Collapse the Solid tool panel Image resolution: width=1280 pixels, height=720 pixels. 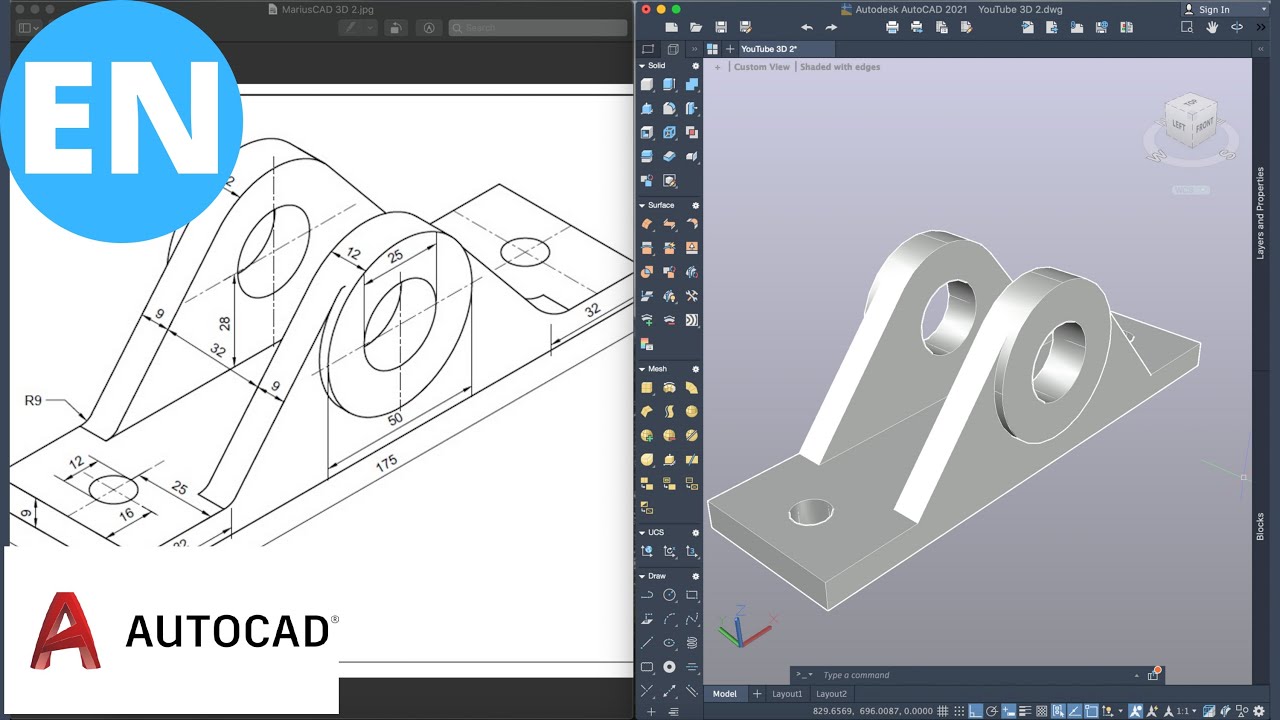(642, 66)
